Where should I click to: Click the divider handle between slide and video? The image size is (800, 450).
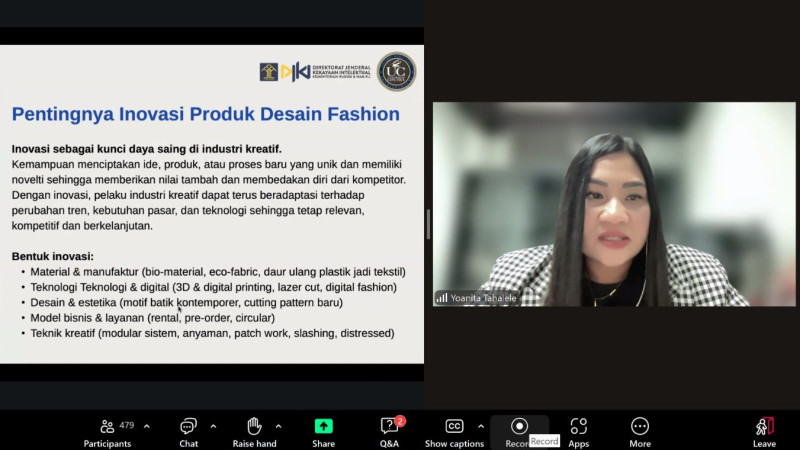428,223
